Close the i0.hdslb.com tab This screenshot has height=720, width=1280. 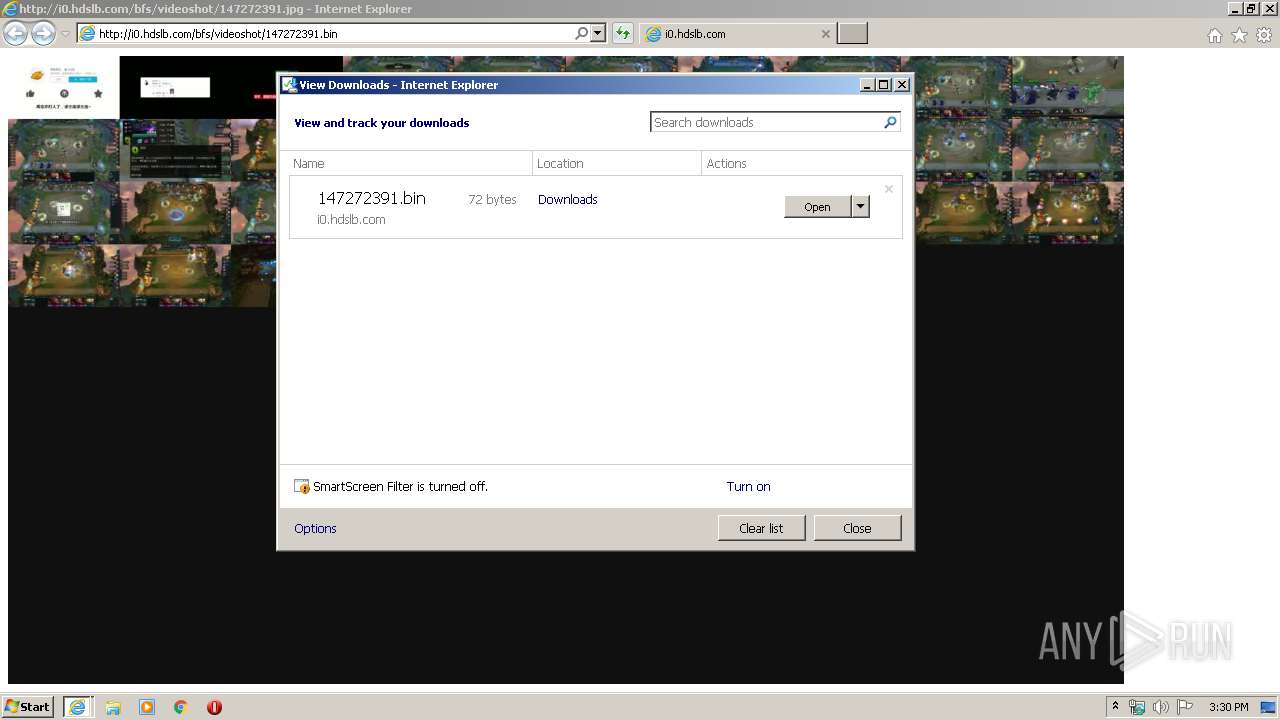point(825,33)
